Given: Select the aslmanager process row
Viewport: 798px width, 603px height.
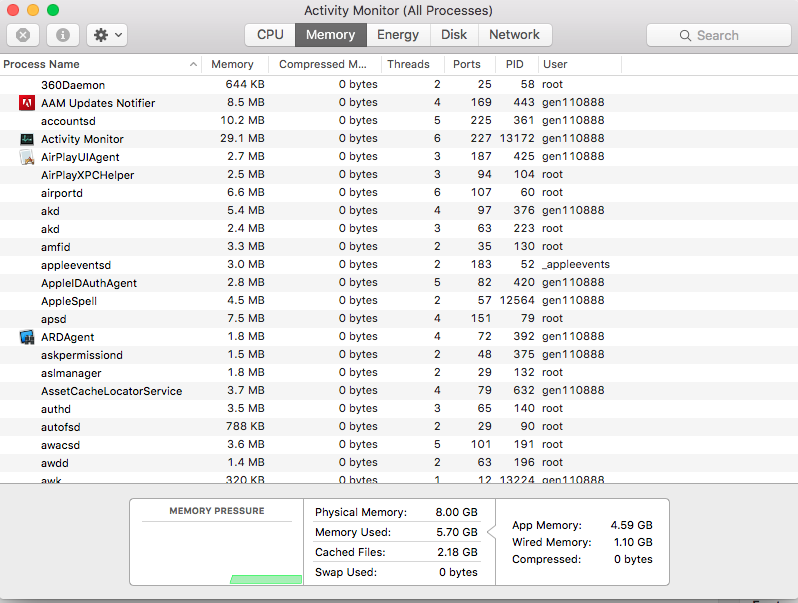Looking at the screenshot, I should [x=399, y=373].
